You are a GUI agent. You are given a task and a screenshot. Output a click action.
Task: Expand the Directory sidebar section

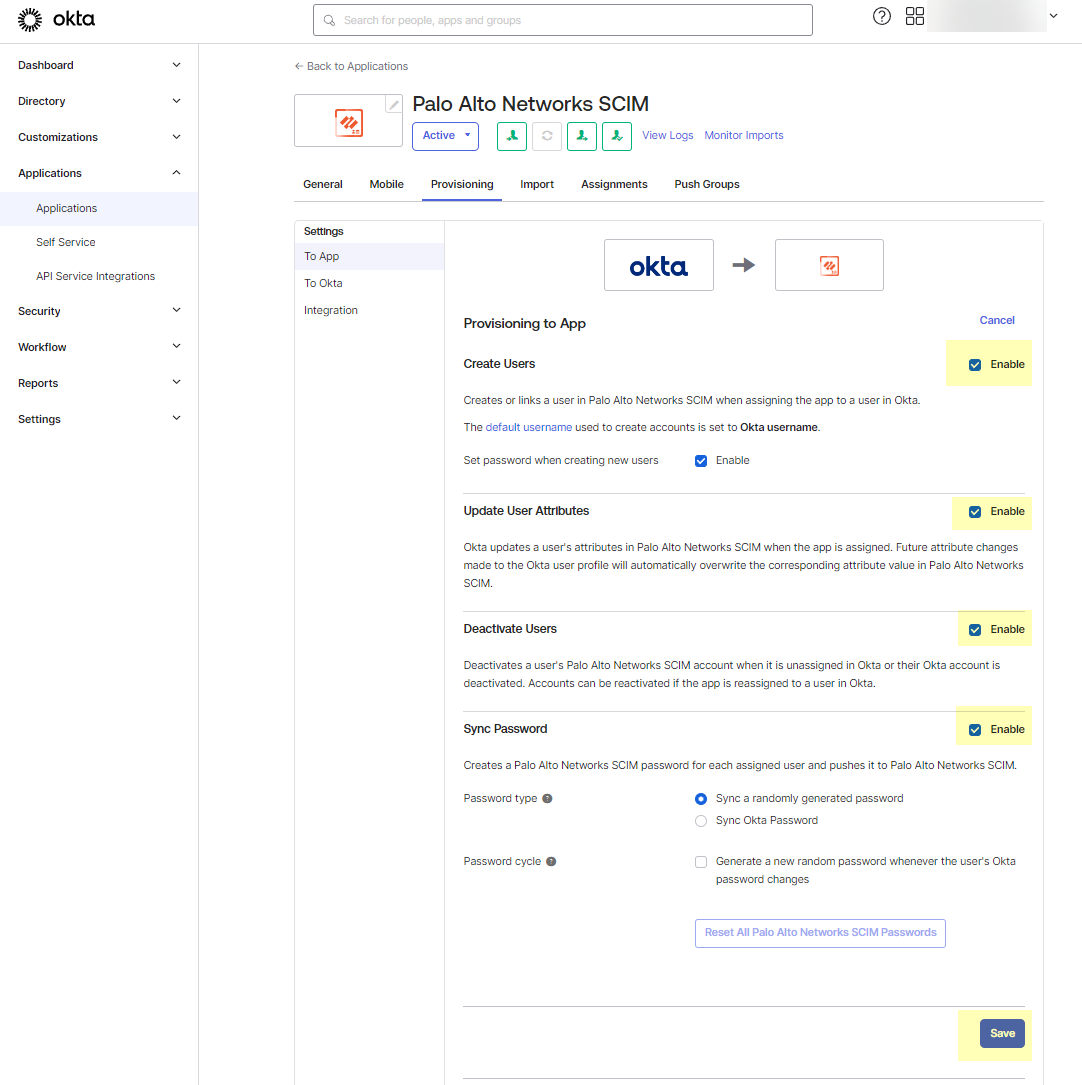coord(99,101)
